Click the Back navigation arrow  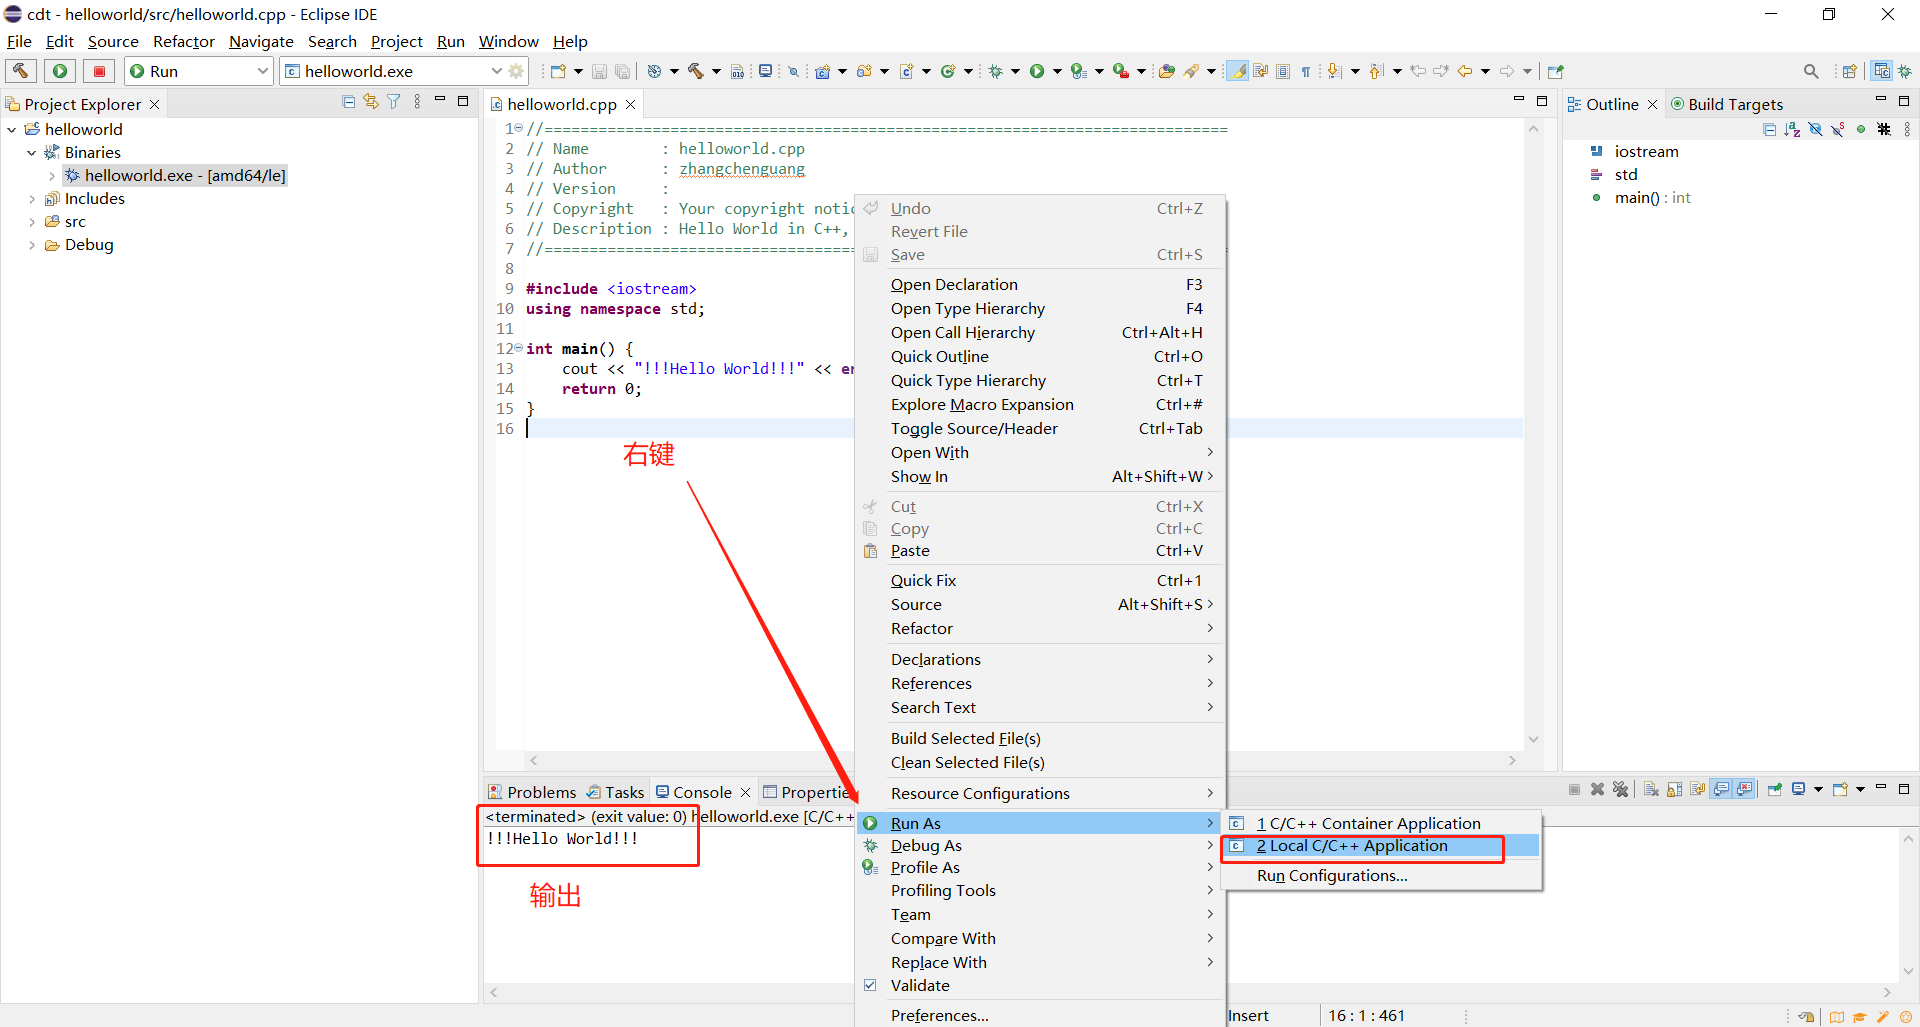(x=1465, y=71)
